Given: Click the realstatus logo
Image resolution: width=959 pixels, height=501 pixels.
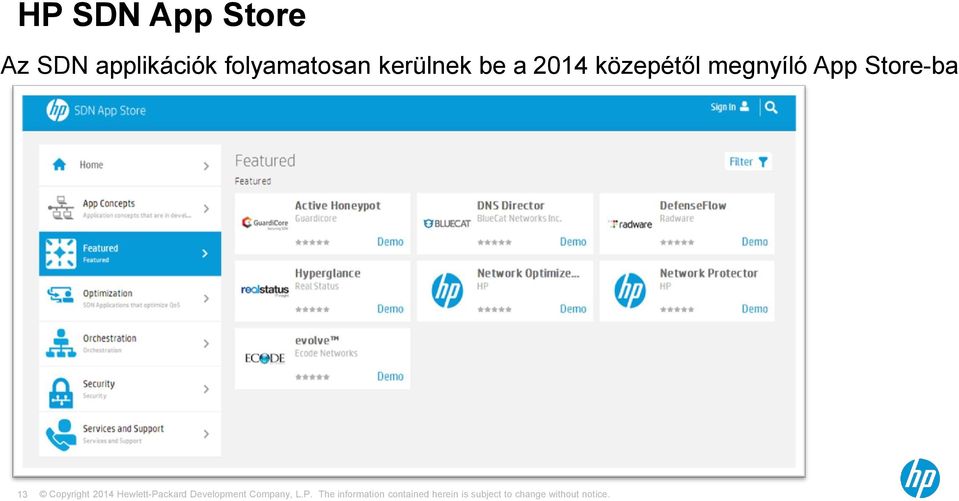Looking at the screenshot, I should point(265,290).
